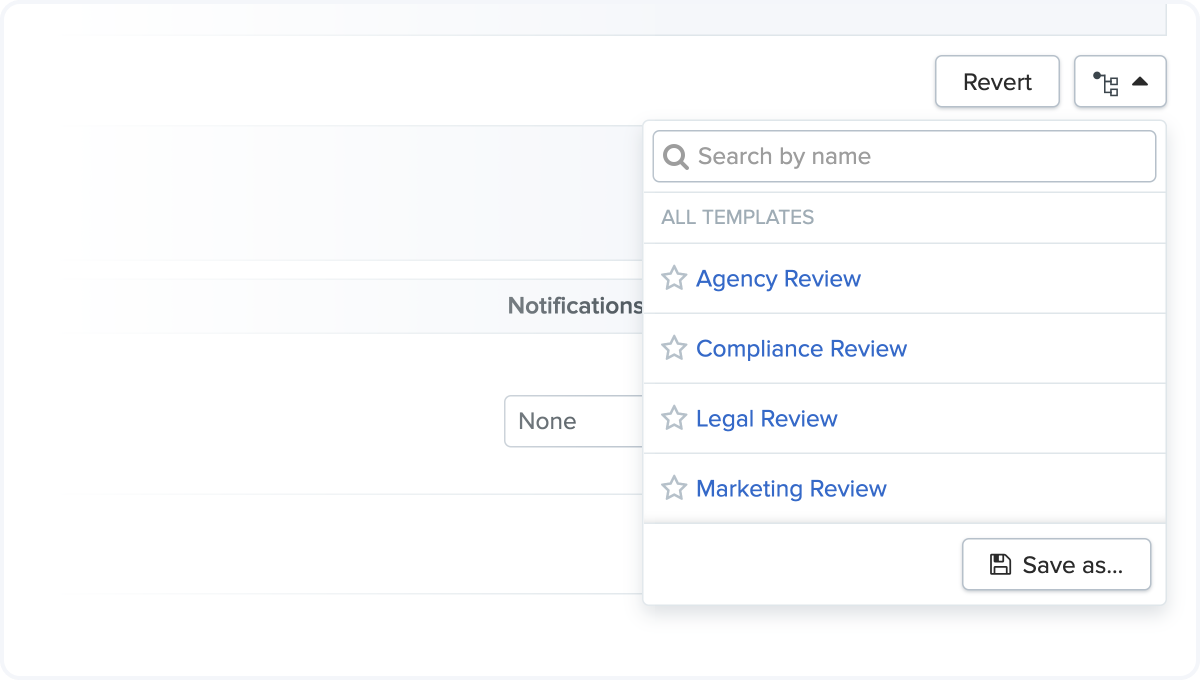Apply the Legal Review template
The image size is (1200, 680).
pos(766,419)
